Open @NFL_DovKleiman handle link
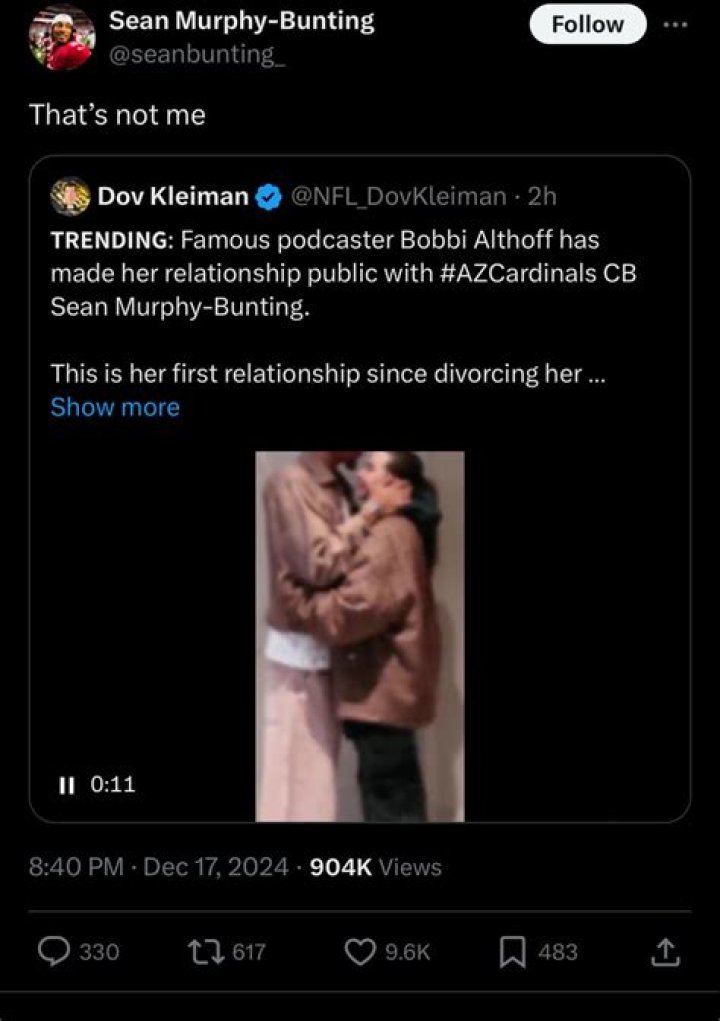The height and width of the screenshot is (1021, 720). click(x=398, y=197)
